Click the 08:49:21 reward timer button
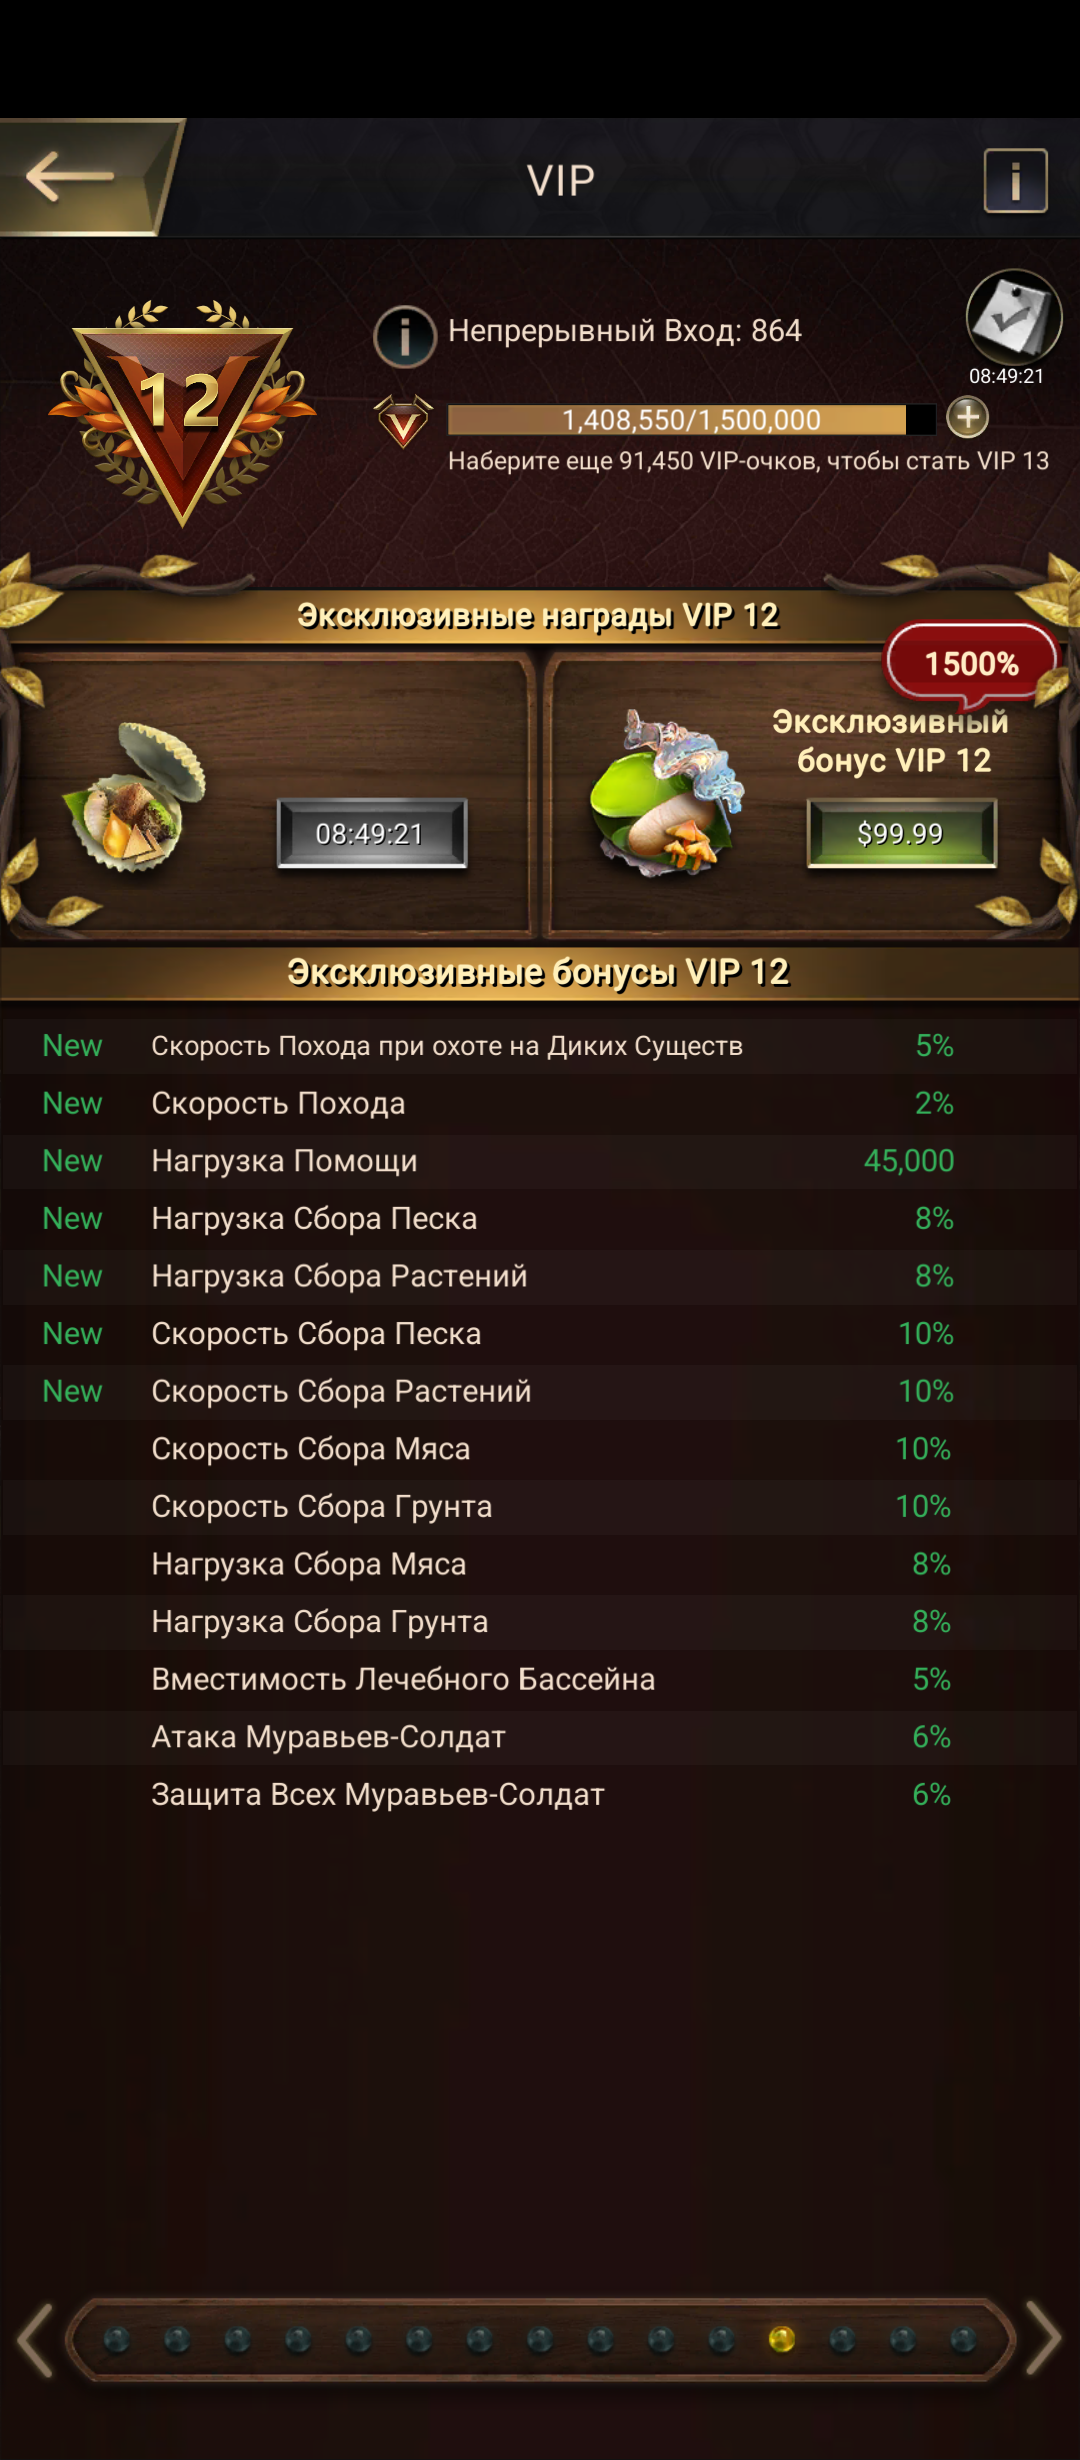The image size is (1080, 2460). [372, 833]
